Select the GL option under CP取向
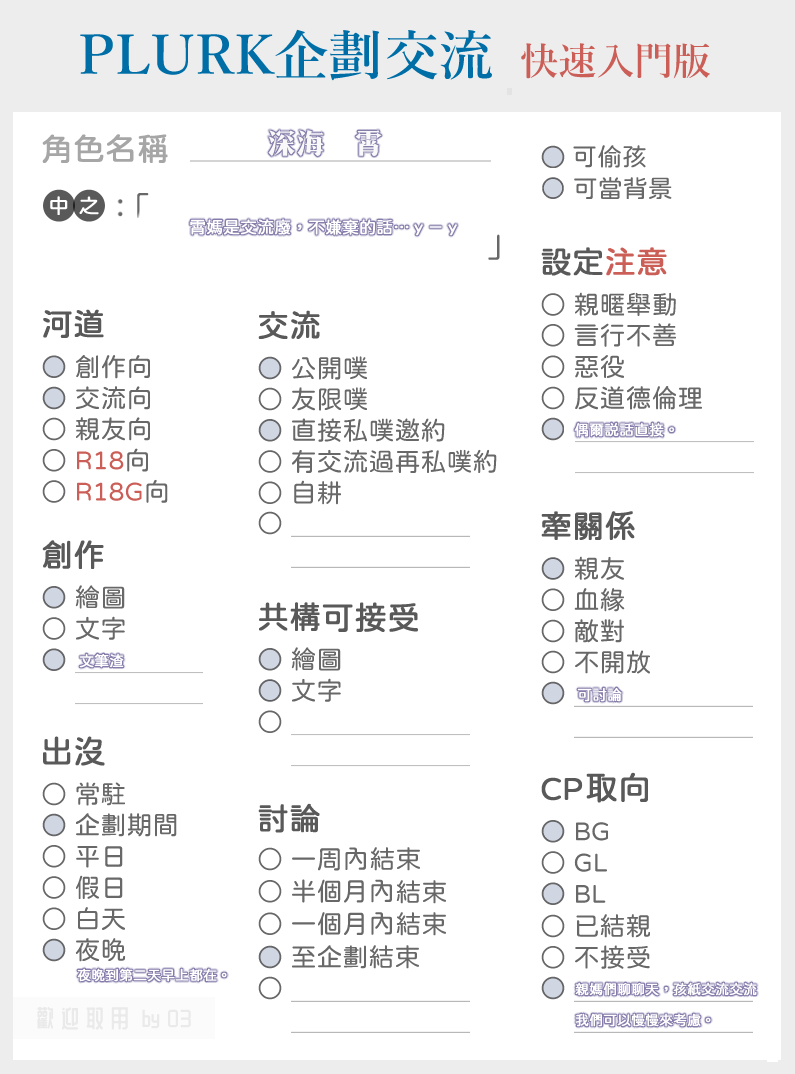This screenshot has height=1074, width=795. (x=553, y=862)
